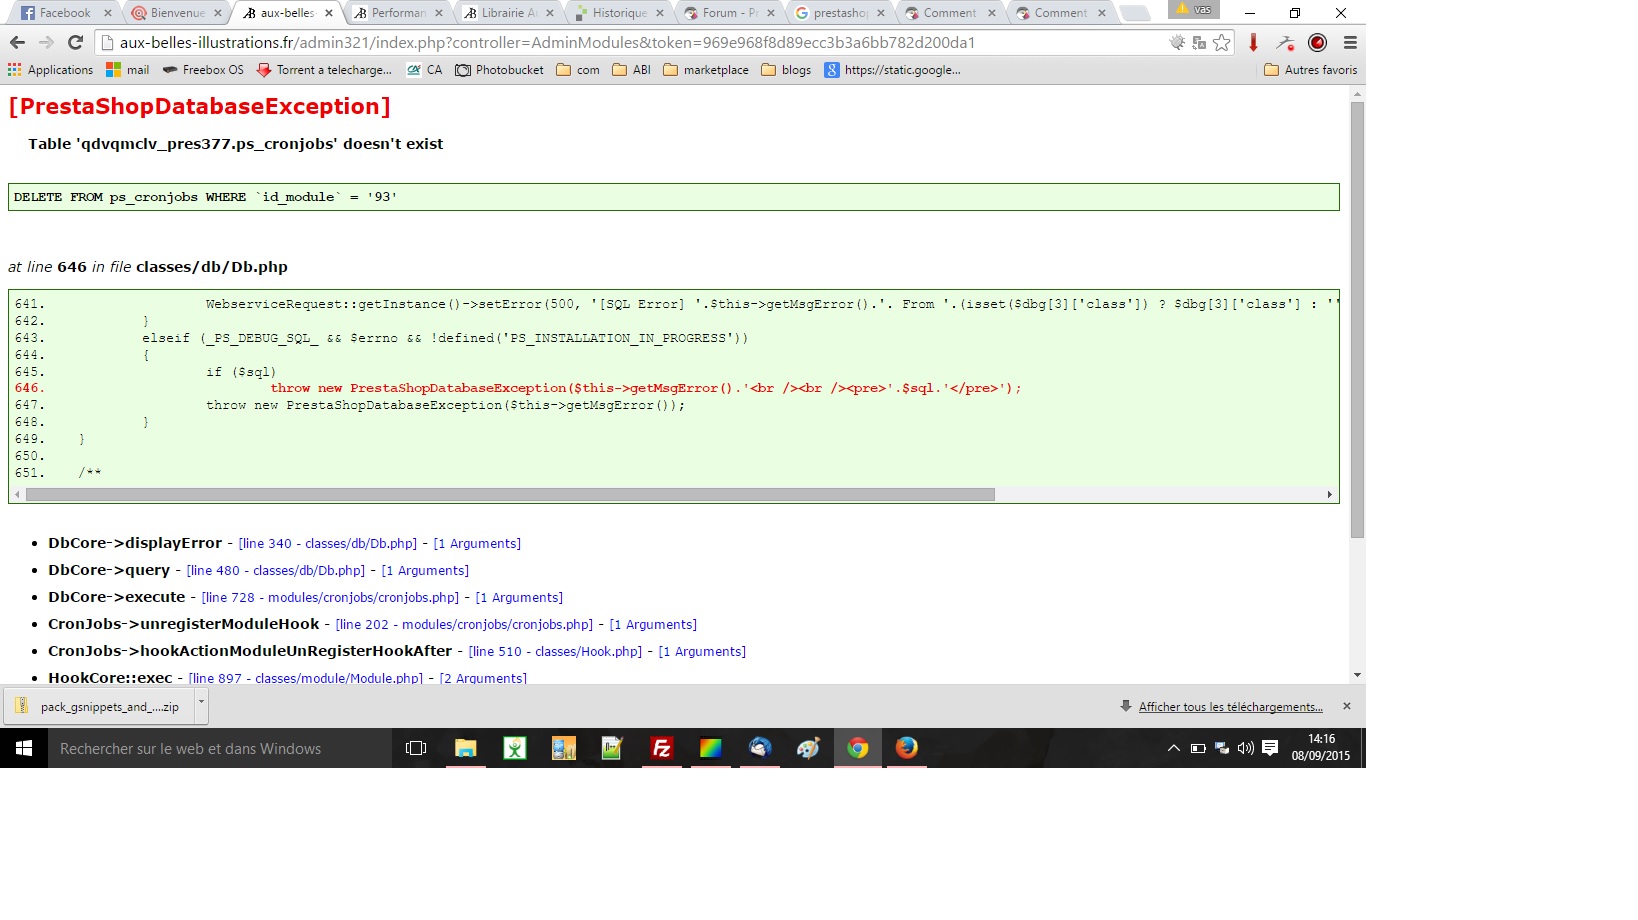Click the code block right scroll arrow
The height and width of the screenshot is (920, 1638).
coord(1329,494)
